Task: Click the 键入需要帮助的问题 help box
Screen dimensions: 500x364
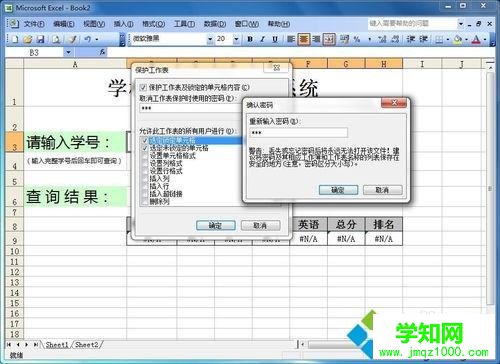Action: pos(413,24)
